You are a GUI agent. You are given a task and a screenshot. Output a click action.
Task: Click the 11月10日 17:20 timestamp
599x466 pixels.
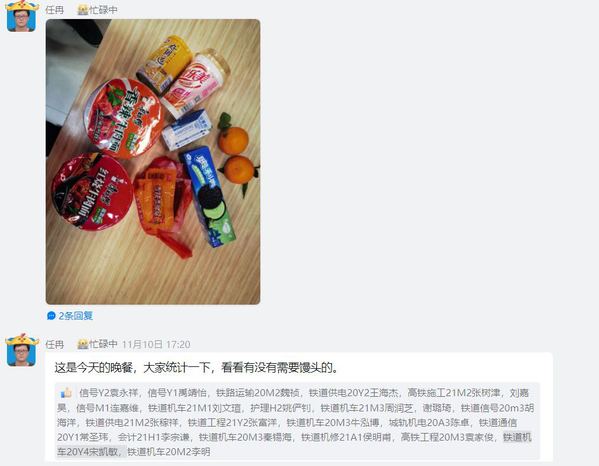pyautogui.click(x=156, y=345)
